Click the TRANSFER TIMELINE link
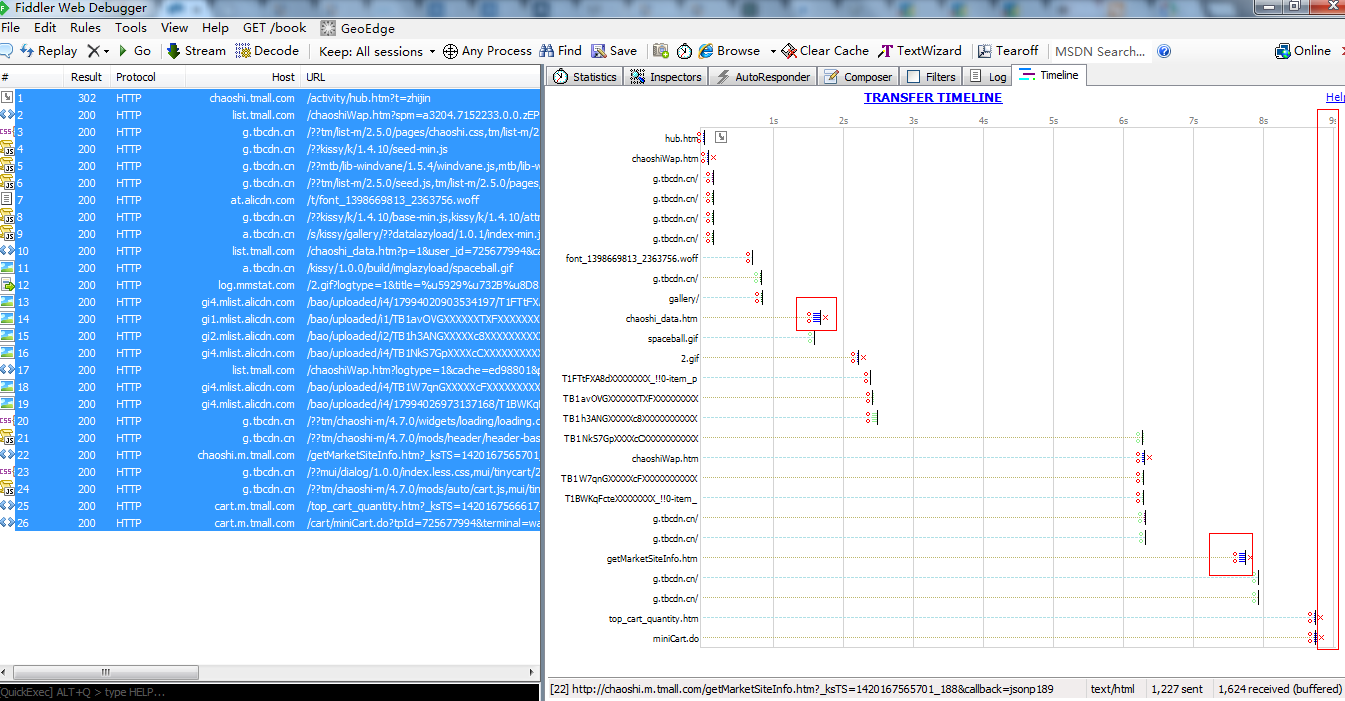Screen dimensions: 1345x701 pyautogui.click(x=932, y=97)
